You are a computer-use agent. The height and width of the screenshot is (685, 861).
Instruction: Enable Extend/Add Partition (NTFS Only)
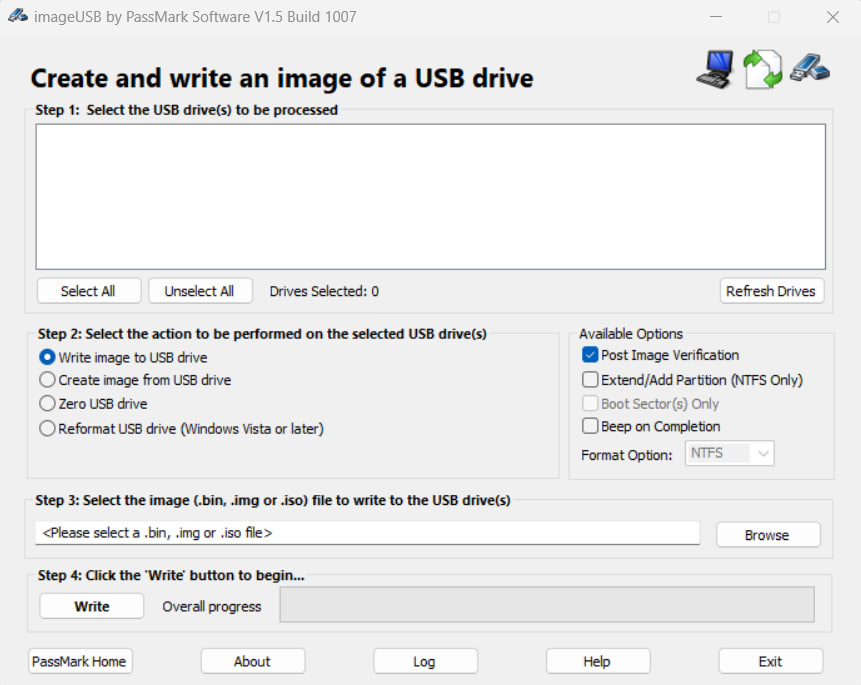click(x=590, y=380)
